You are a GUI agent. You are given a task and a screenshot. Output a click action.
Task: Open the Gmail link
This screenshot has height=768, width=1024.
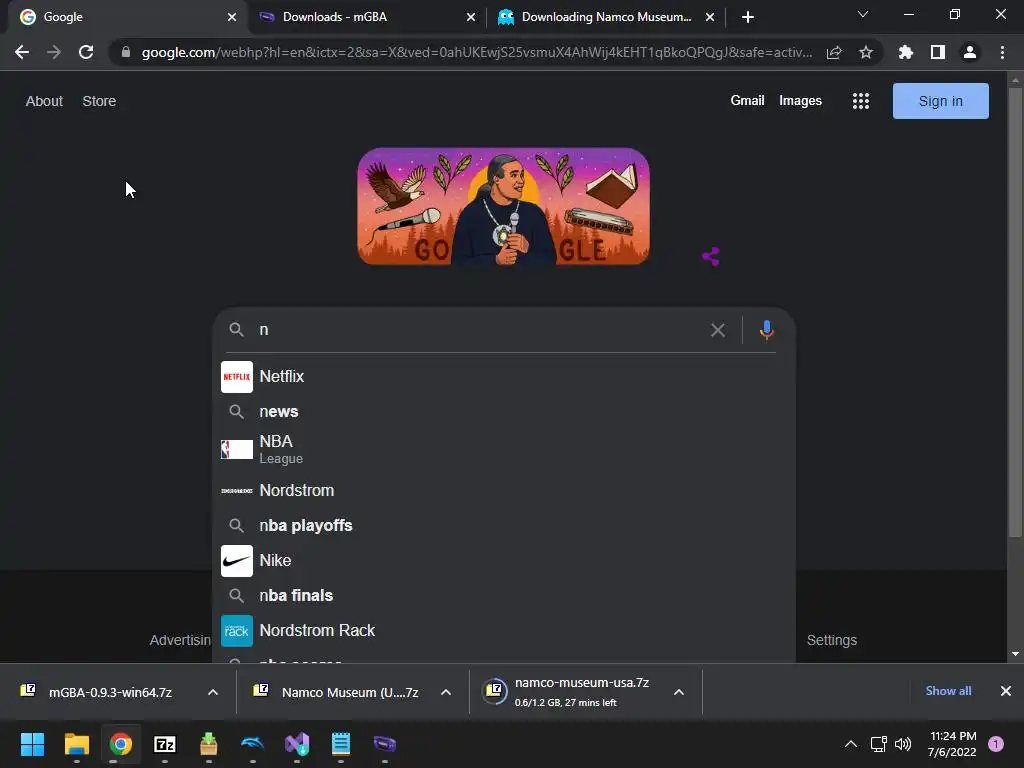point(747,101)
